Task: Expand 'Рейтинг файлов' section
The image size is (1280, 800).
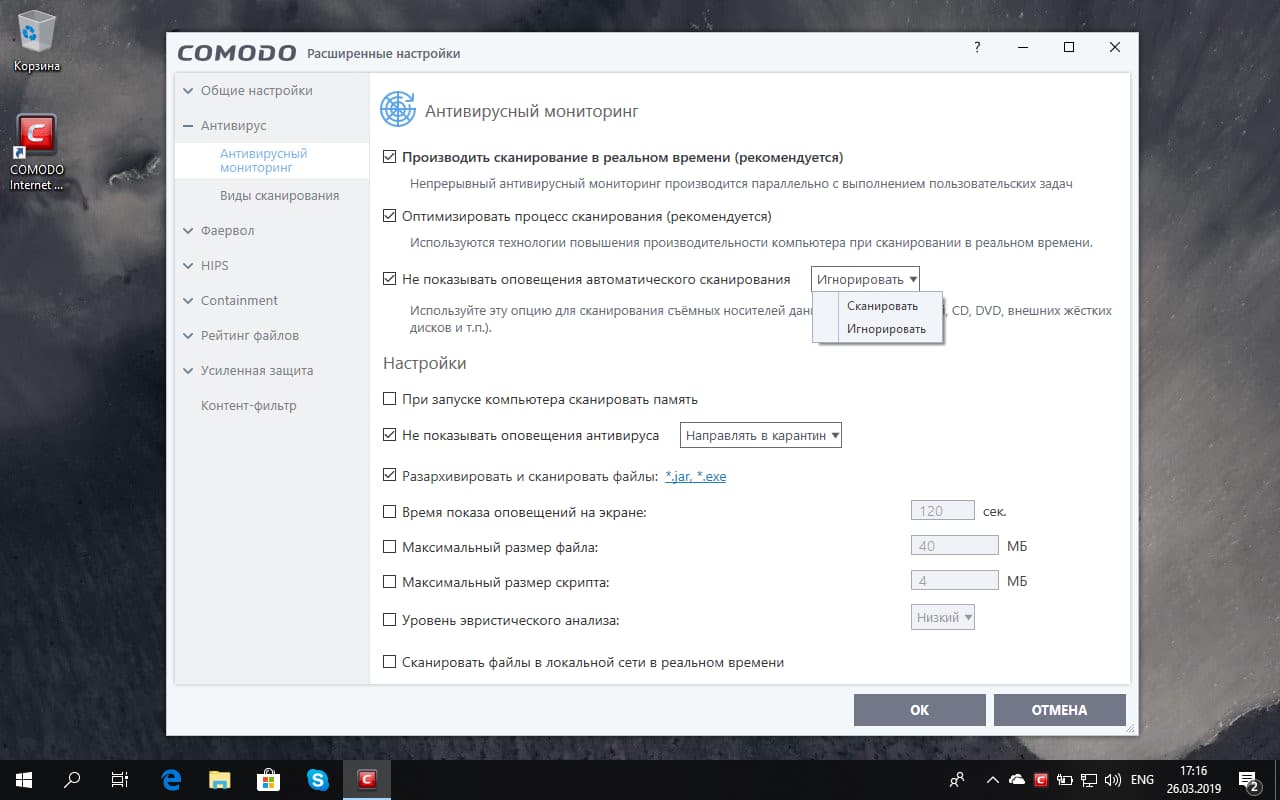Action: tap(241, 336)
